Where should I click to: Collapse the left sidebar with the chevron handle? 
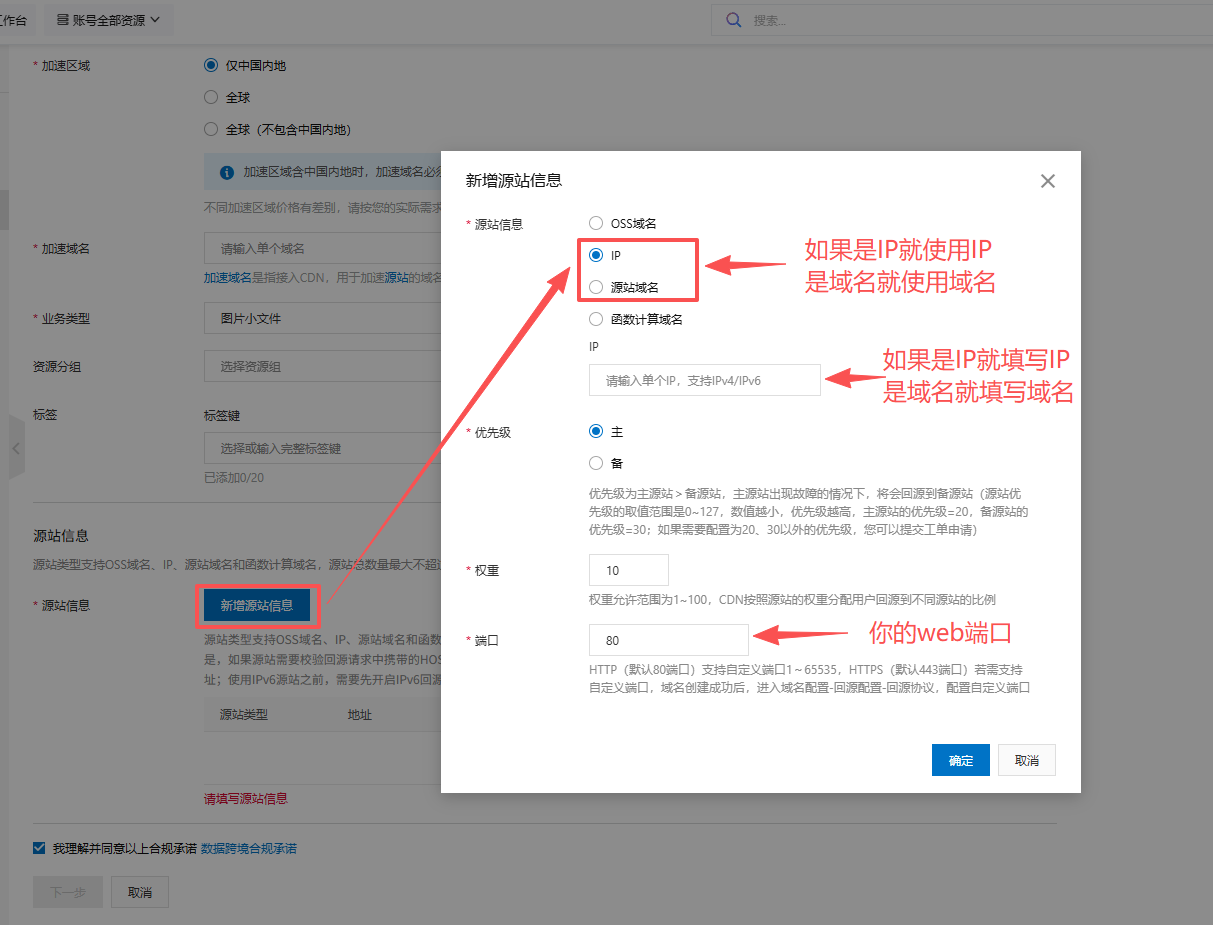(x=16, y=448)
